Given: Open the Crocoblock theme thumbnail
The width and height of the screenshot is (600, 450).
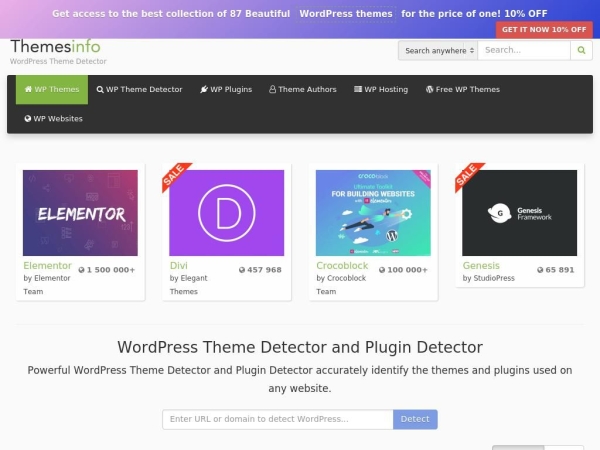Looking at the screenshot, I should click(x=373, y=213).
